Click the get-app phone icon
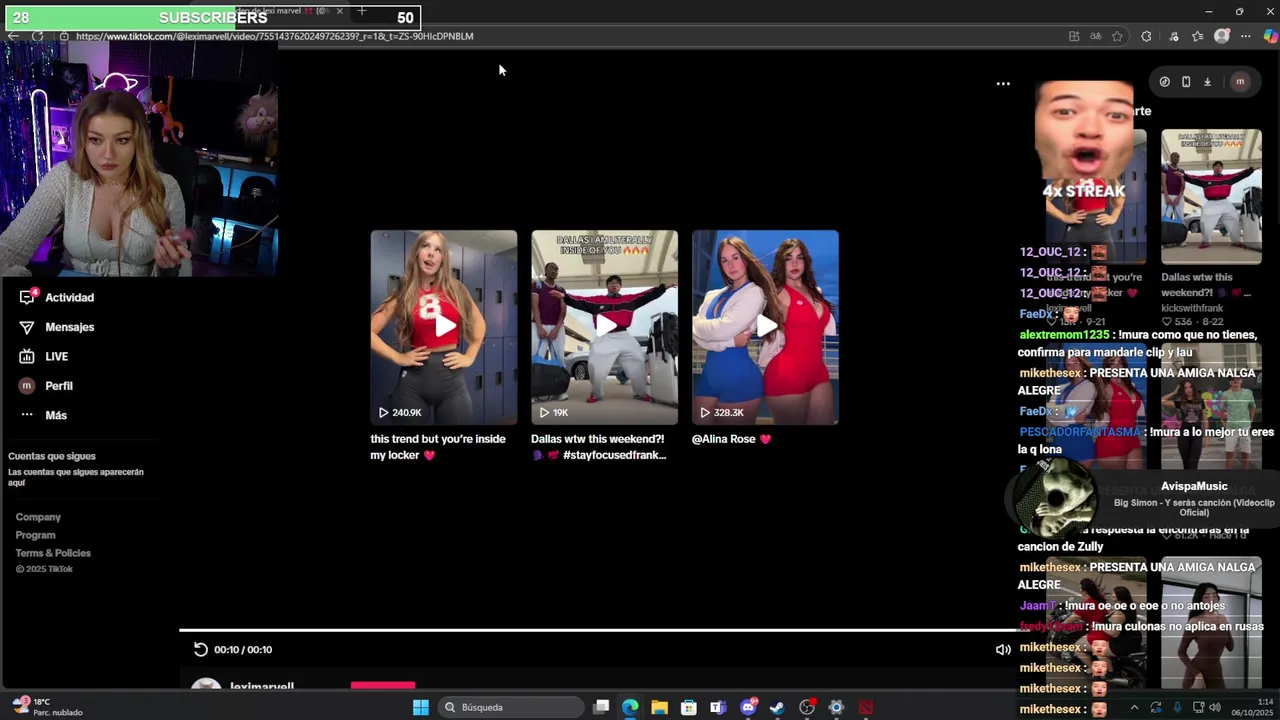Image resolution: width=1280 pixels, height=720 pixels. click(1186, 82)
